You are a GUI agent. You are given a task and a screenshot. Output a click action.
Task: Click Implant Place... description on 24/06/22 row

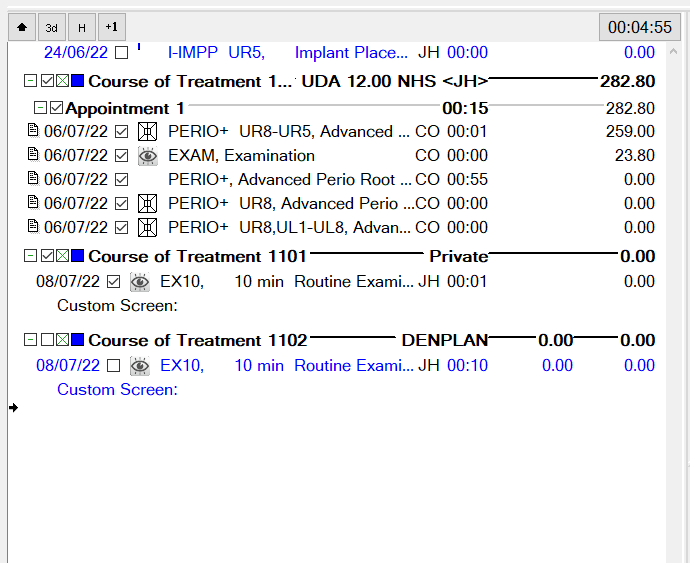tap(351, 53)
